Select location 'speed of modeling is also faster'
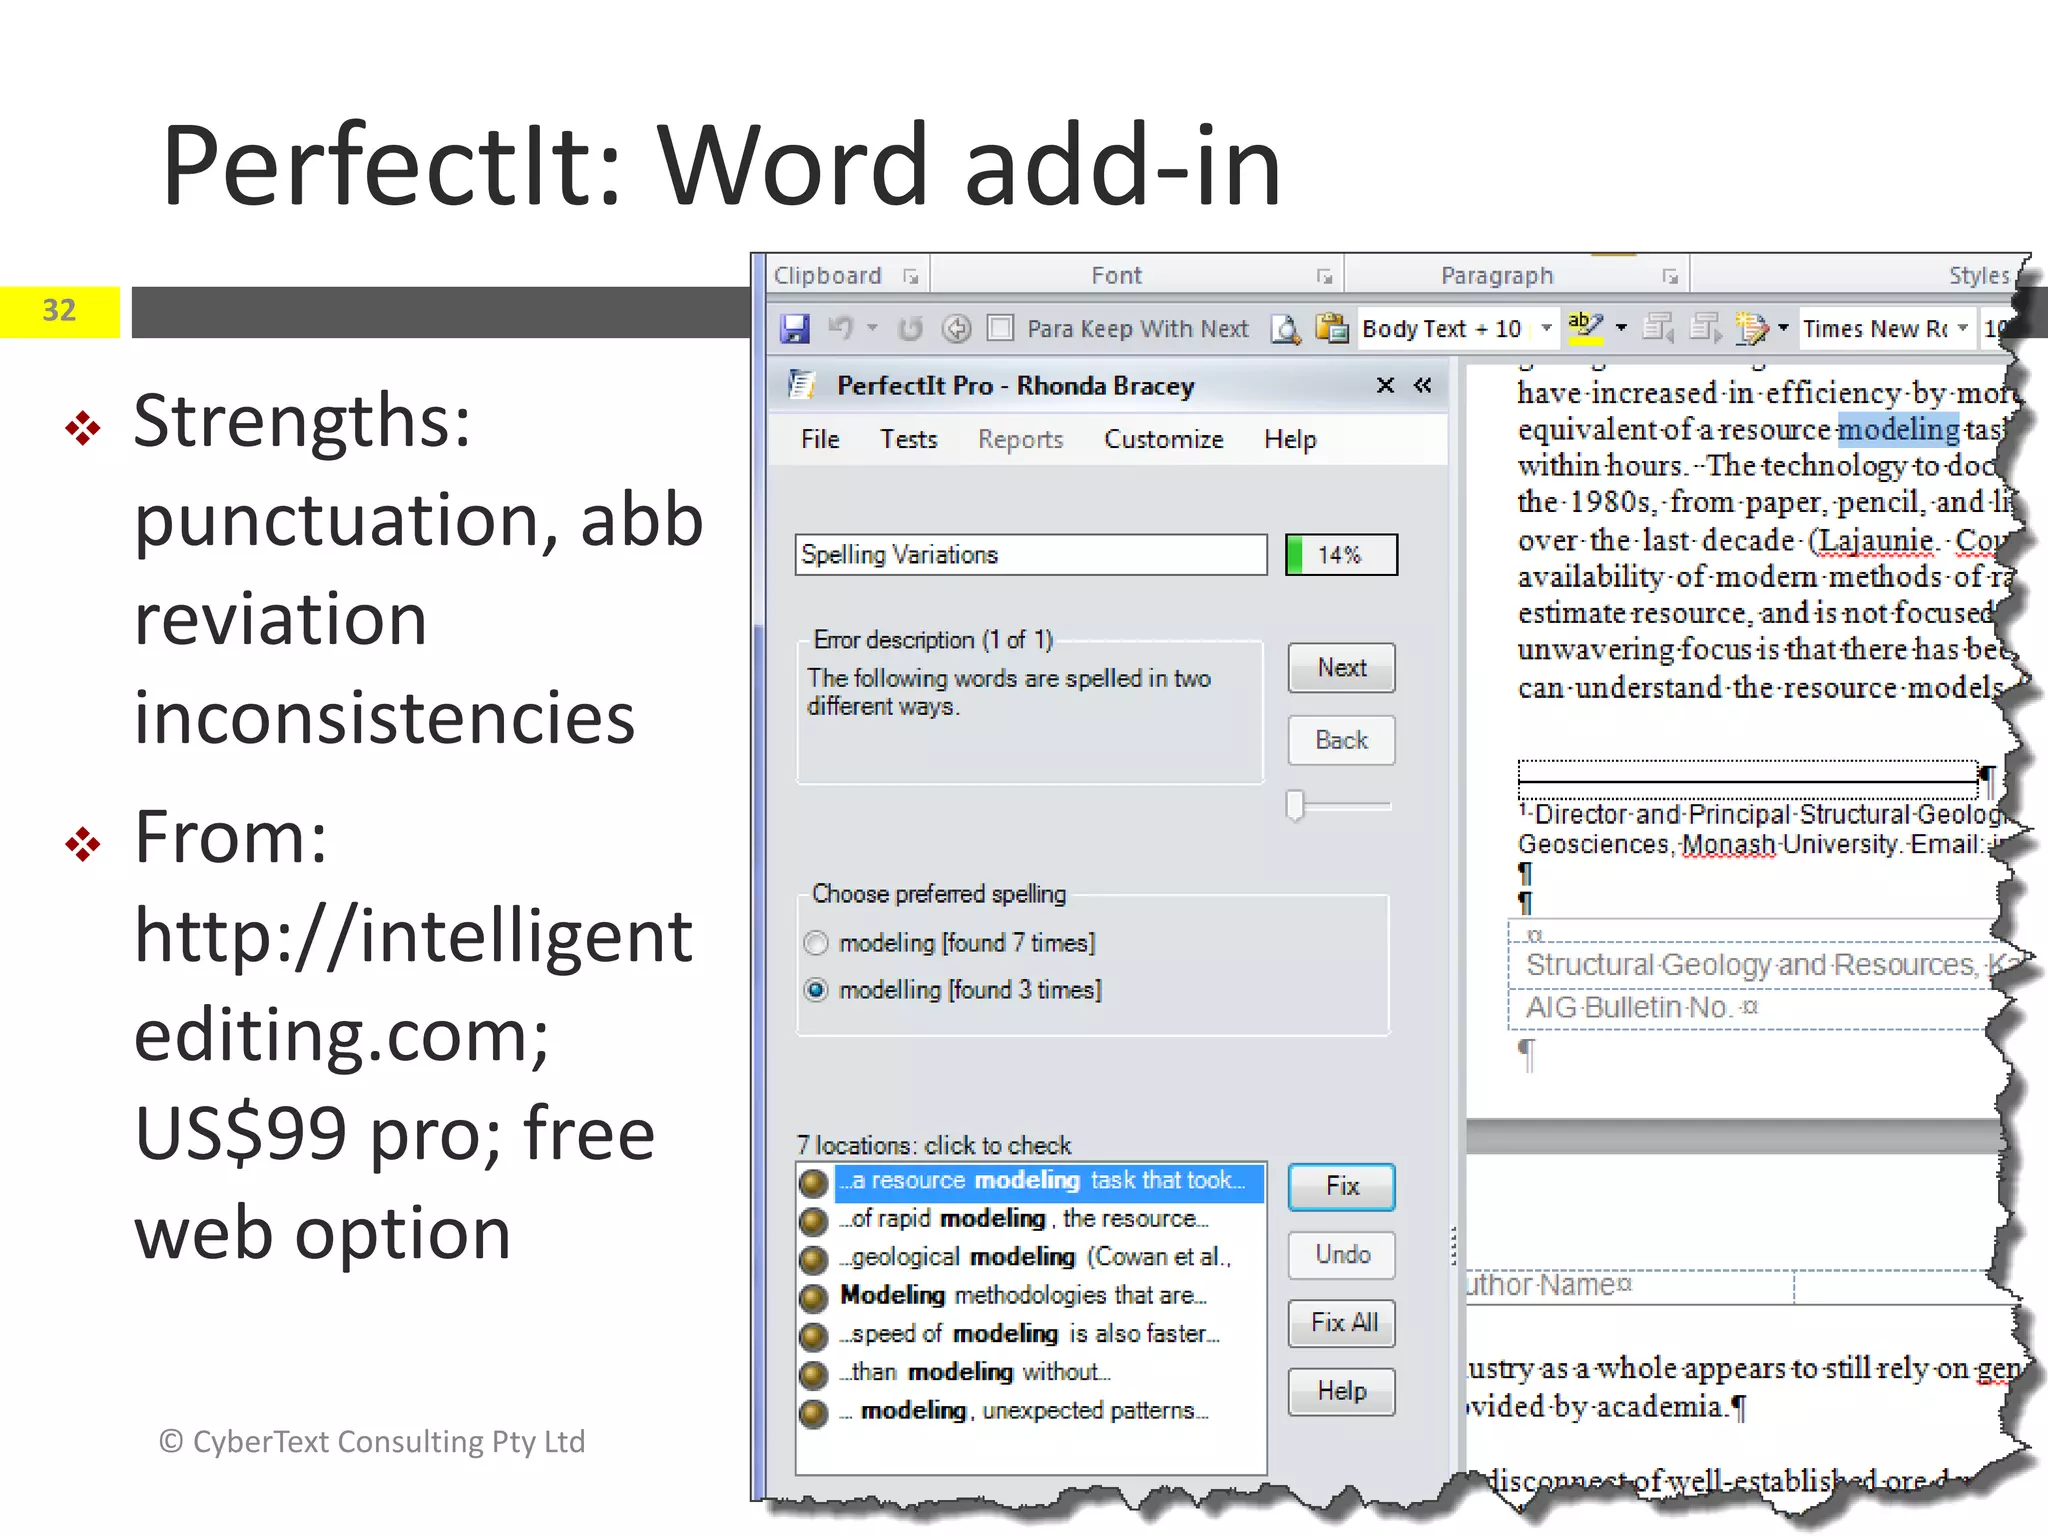 [x=1030, y=1334]
